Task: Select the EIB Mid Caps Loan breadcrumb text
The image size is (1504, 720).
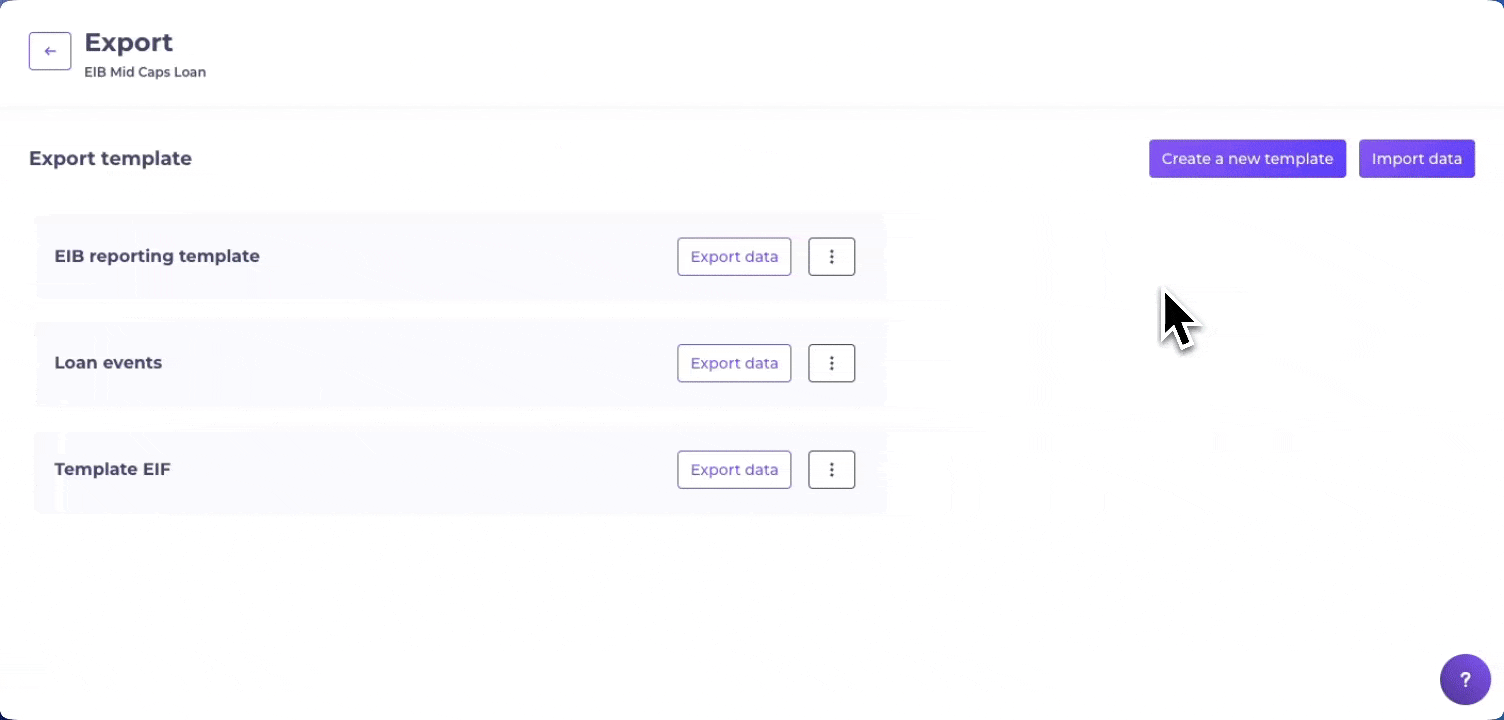Action: click(145, 72)
